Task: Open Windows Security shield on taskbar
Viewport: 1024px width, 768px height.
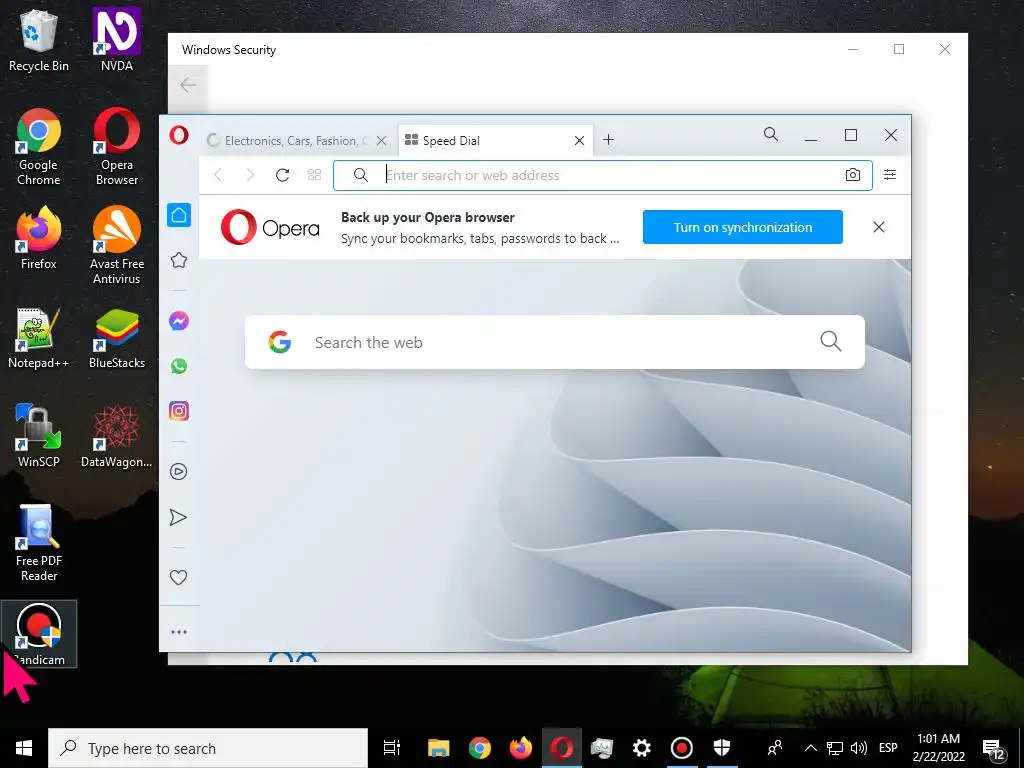Action: (722, 748)
